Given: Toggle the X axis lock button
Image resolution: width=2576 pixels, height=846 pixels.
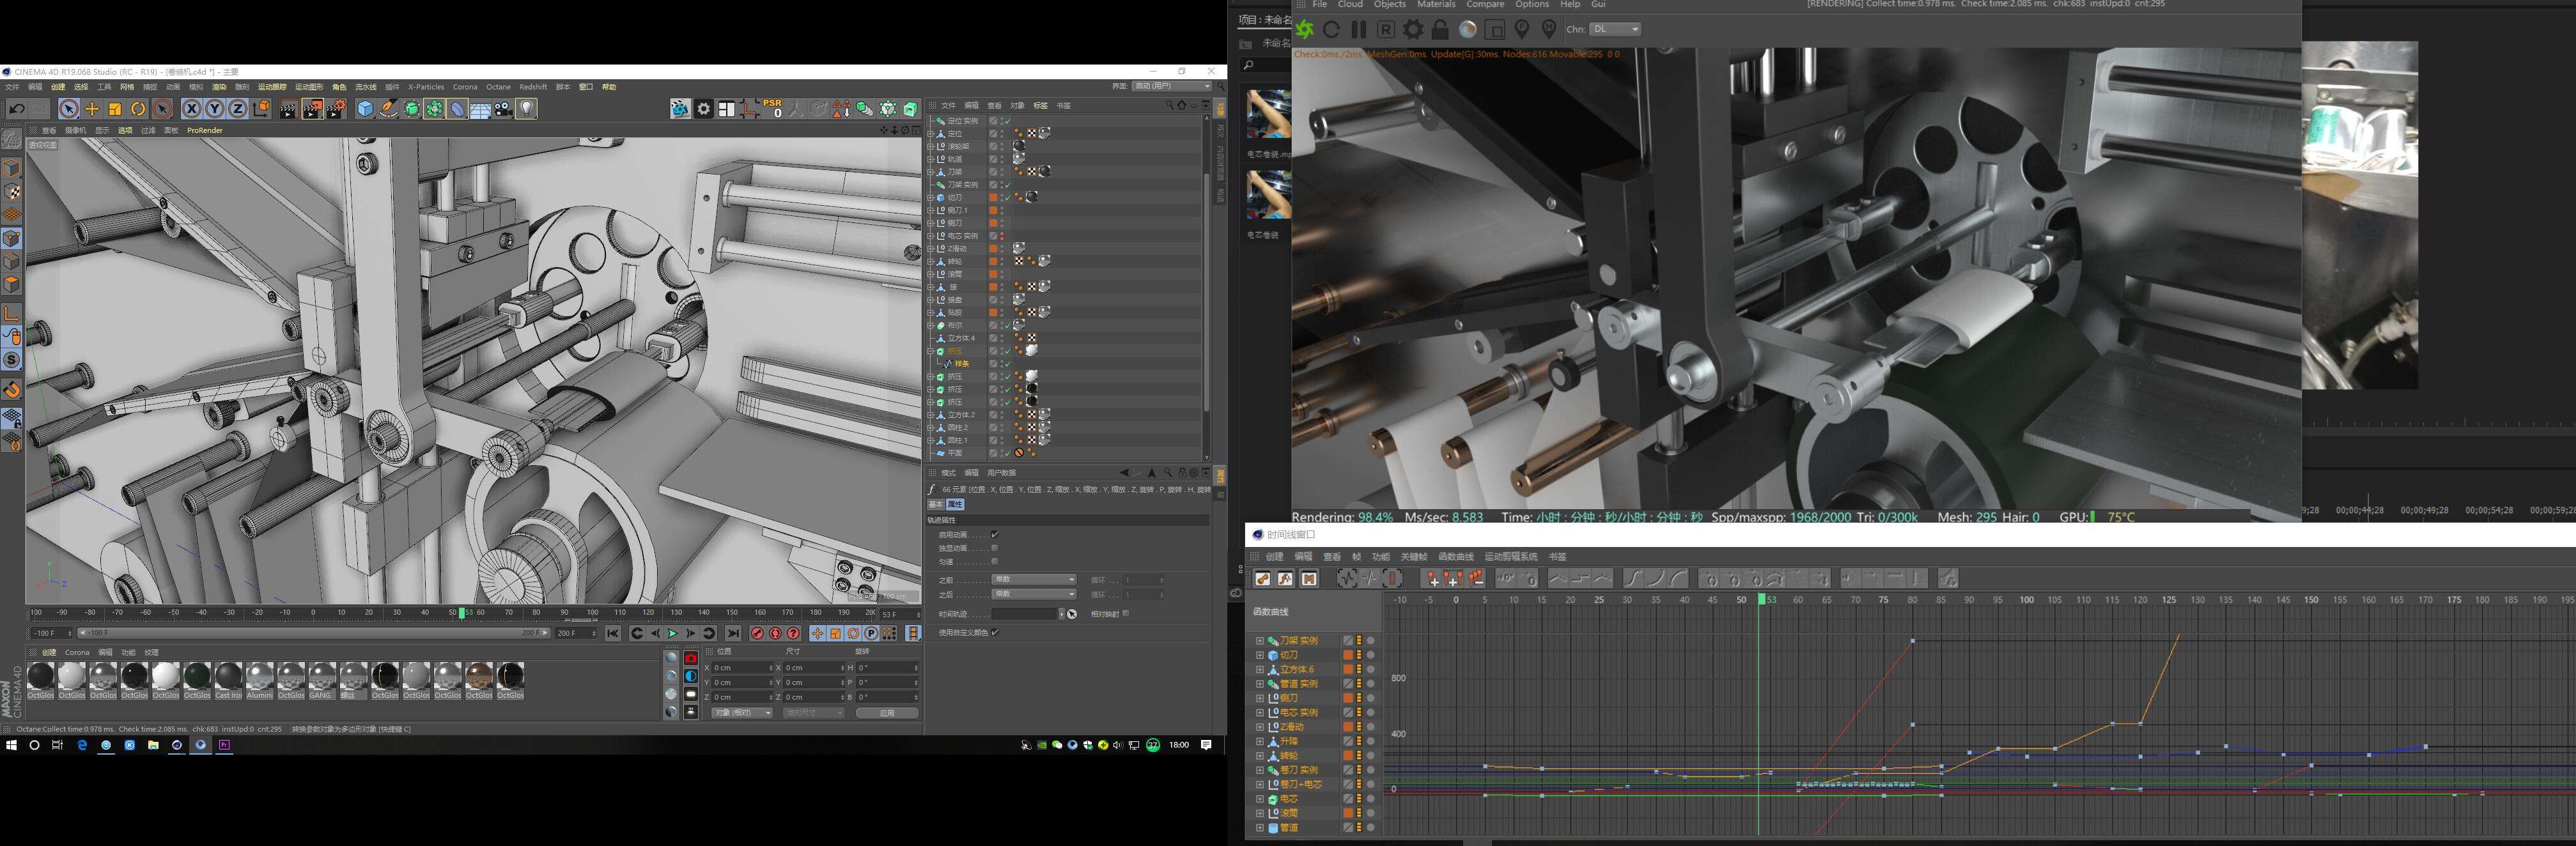Looking at the screenshot, I should coord(191,109).
